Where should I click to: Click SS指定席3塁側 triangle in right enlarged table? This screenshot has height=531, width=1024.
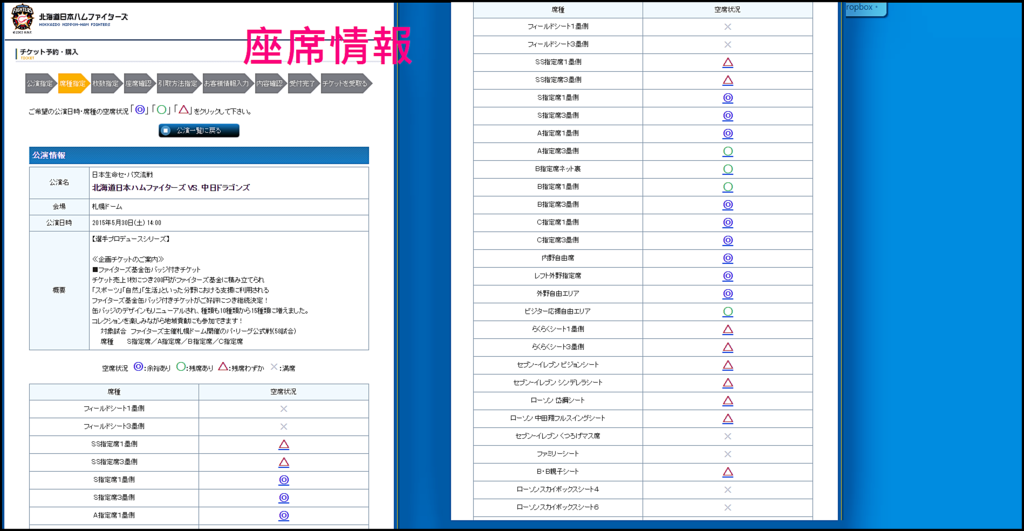coord(728,80)
